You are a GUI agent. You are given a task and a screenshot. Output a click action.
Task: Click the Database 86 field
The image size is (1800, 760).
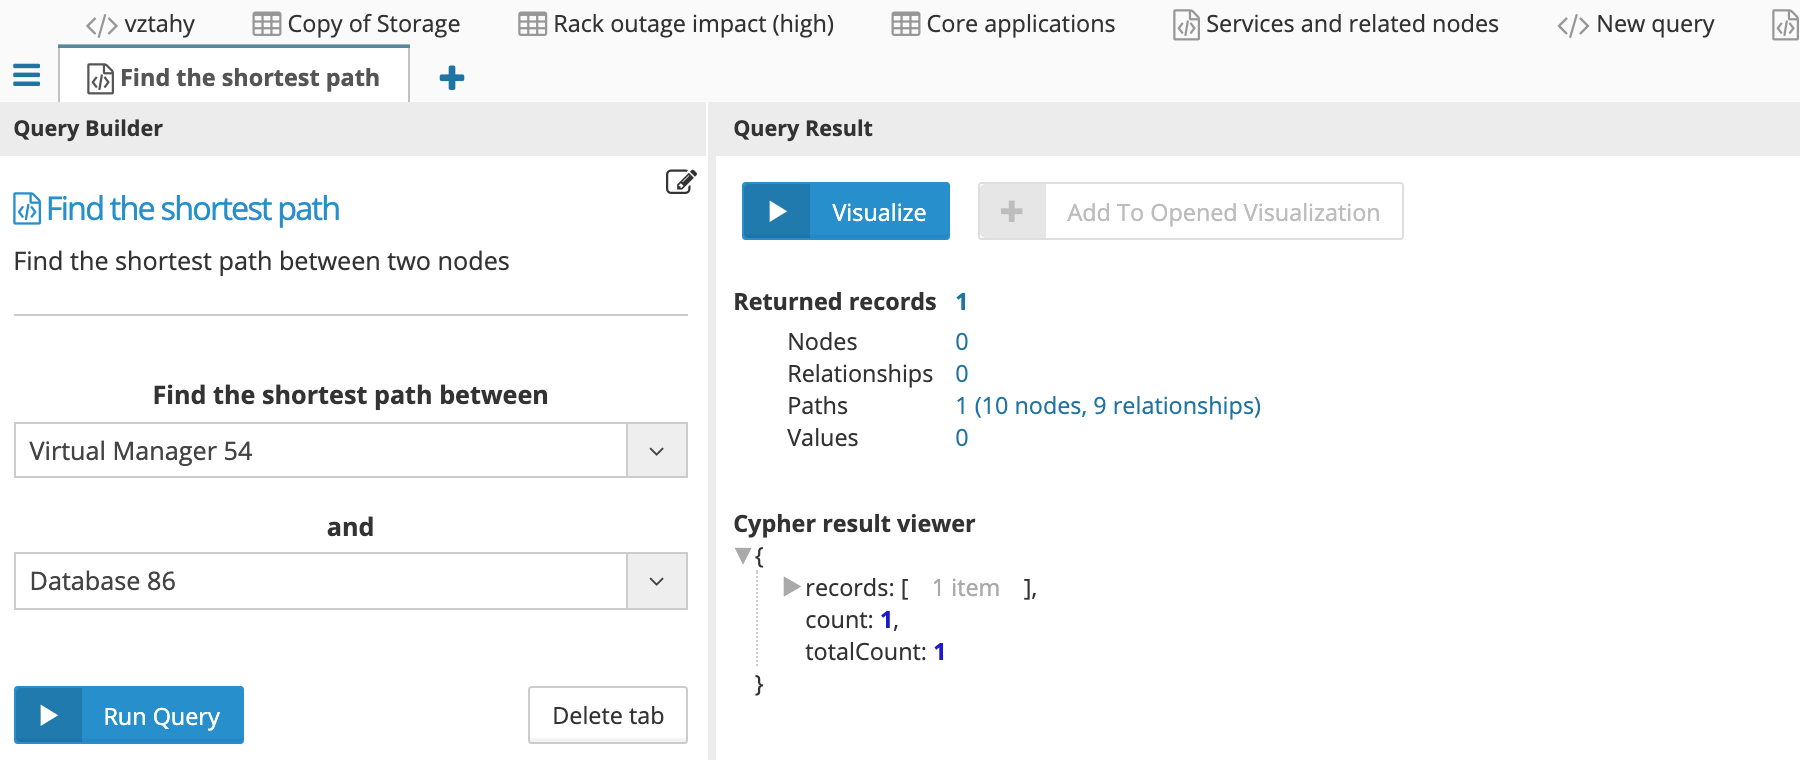coord(321,581)
